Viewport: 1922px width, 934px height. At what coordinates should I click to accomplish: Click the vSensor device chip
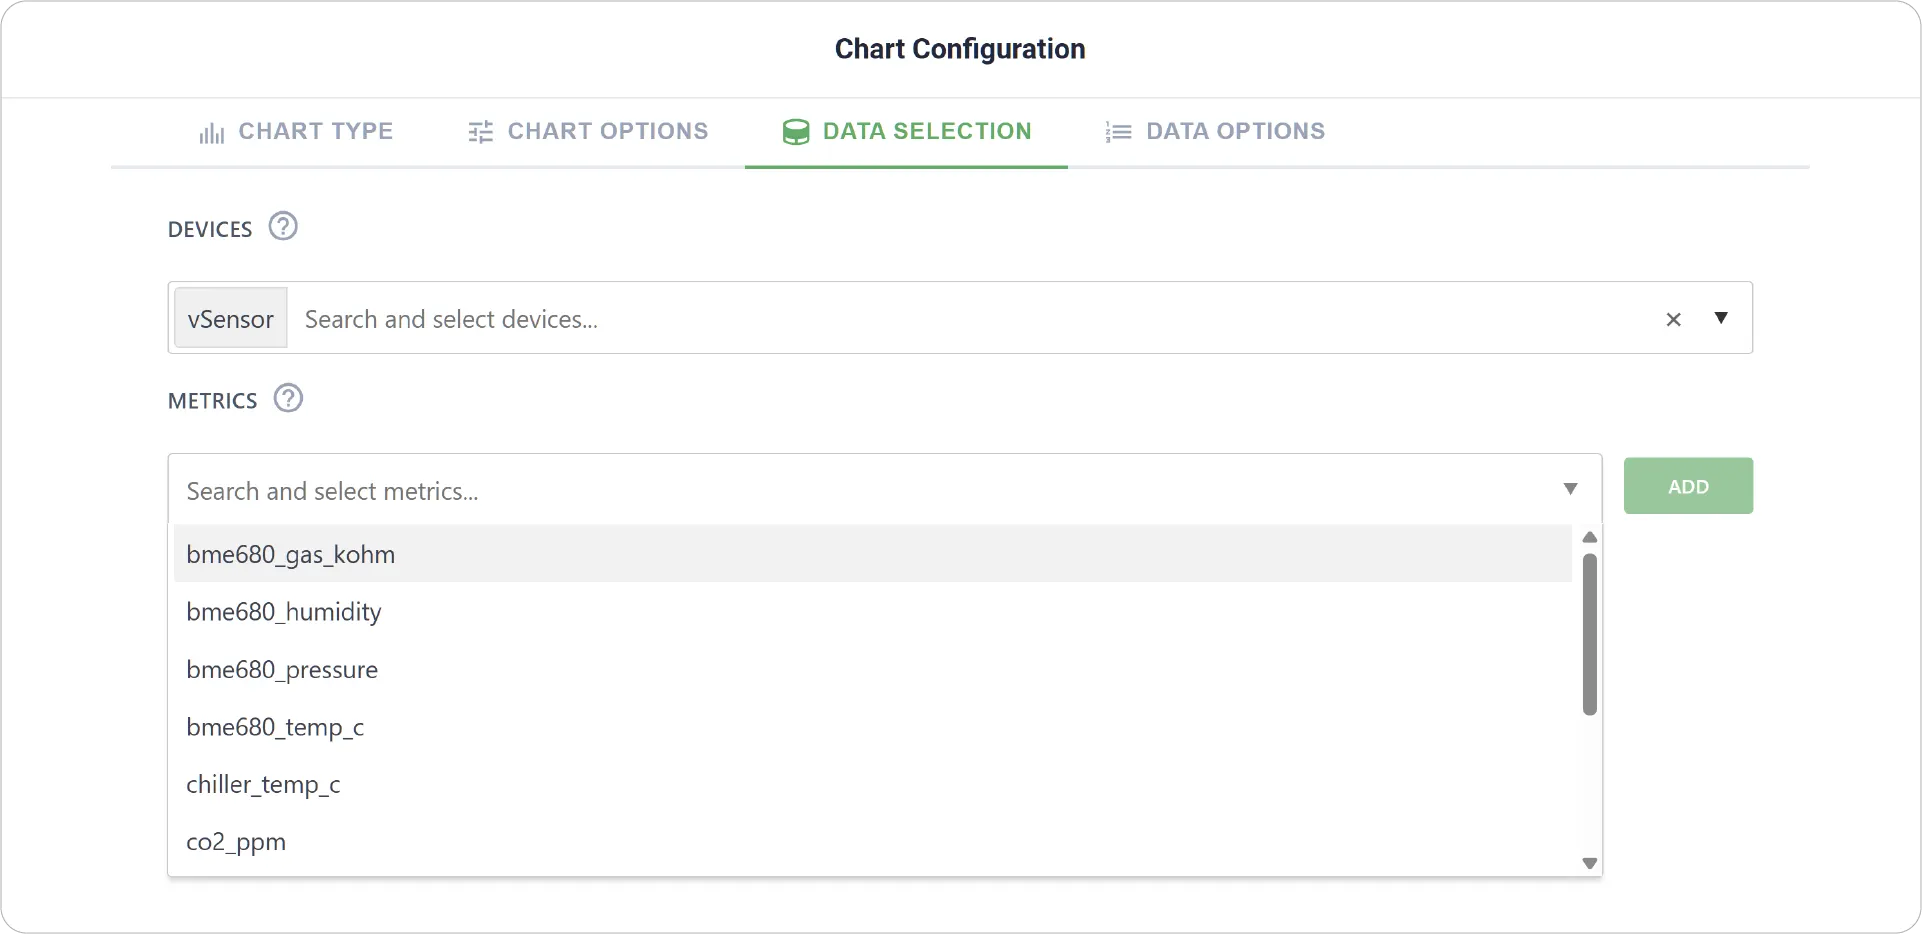click(231, 318)
